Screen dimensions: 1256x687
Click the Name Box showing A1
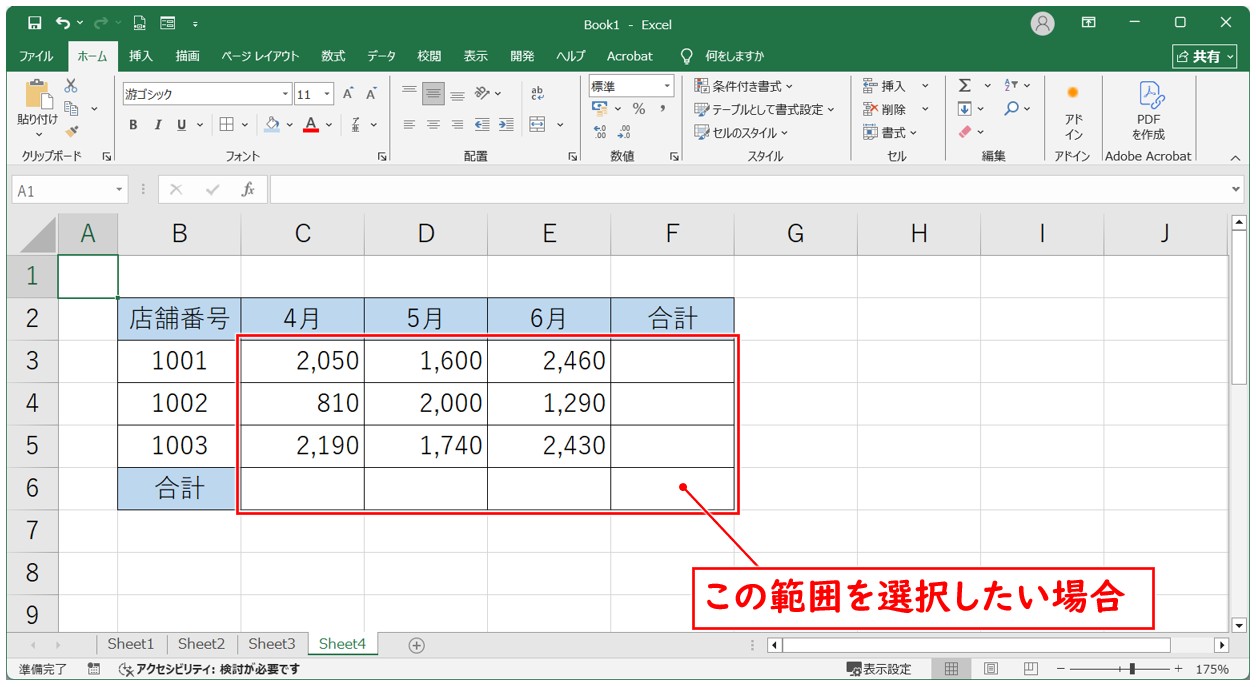pyautogui.click(x=62, y=190)
